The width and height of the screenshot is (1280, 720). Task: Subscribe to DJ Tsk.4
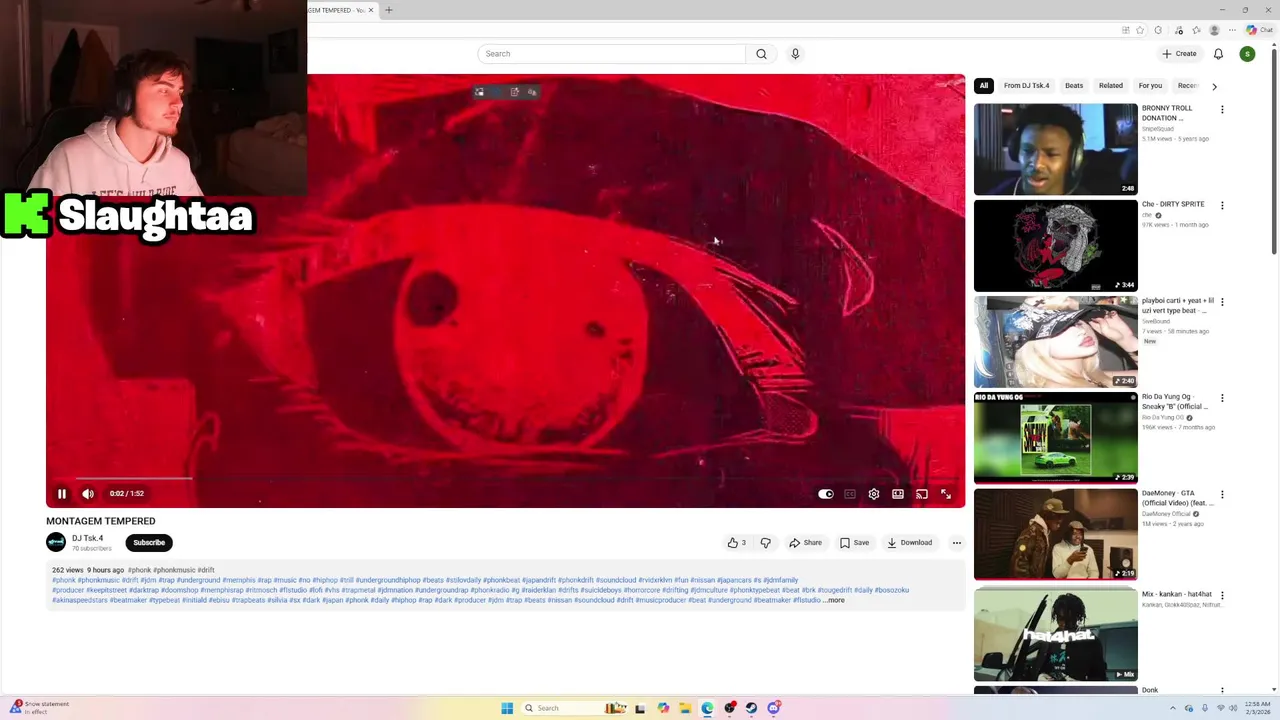point(149,543)
